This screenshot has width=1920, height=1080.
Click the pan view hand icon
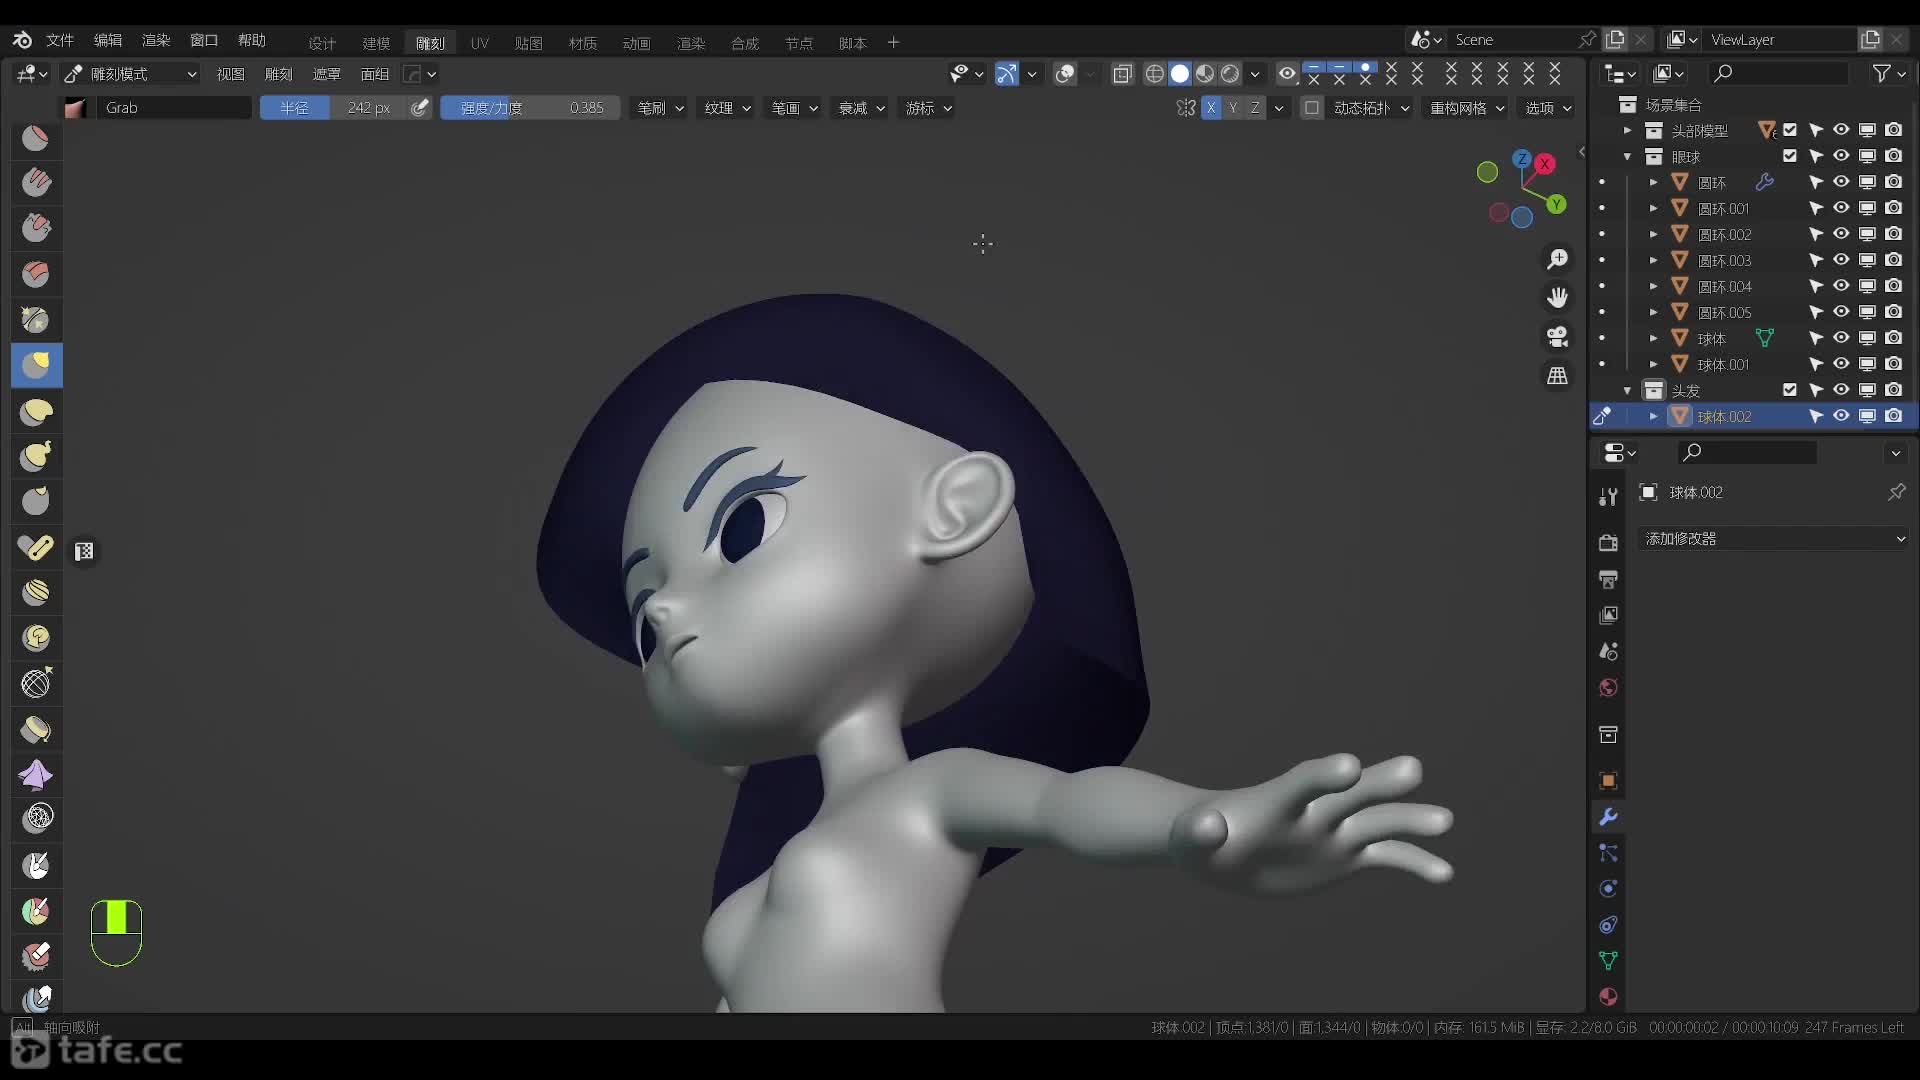[1557, 298]
